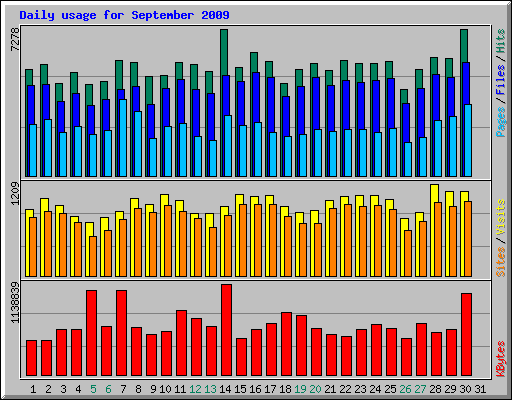Select the orange Sites bar for day 10
This screenshot has width=512, height=400.
(168, 241)
